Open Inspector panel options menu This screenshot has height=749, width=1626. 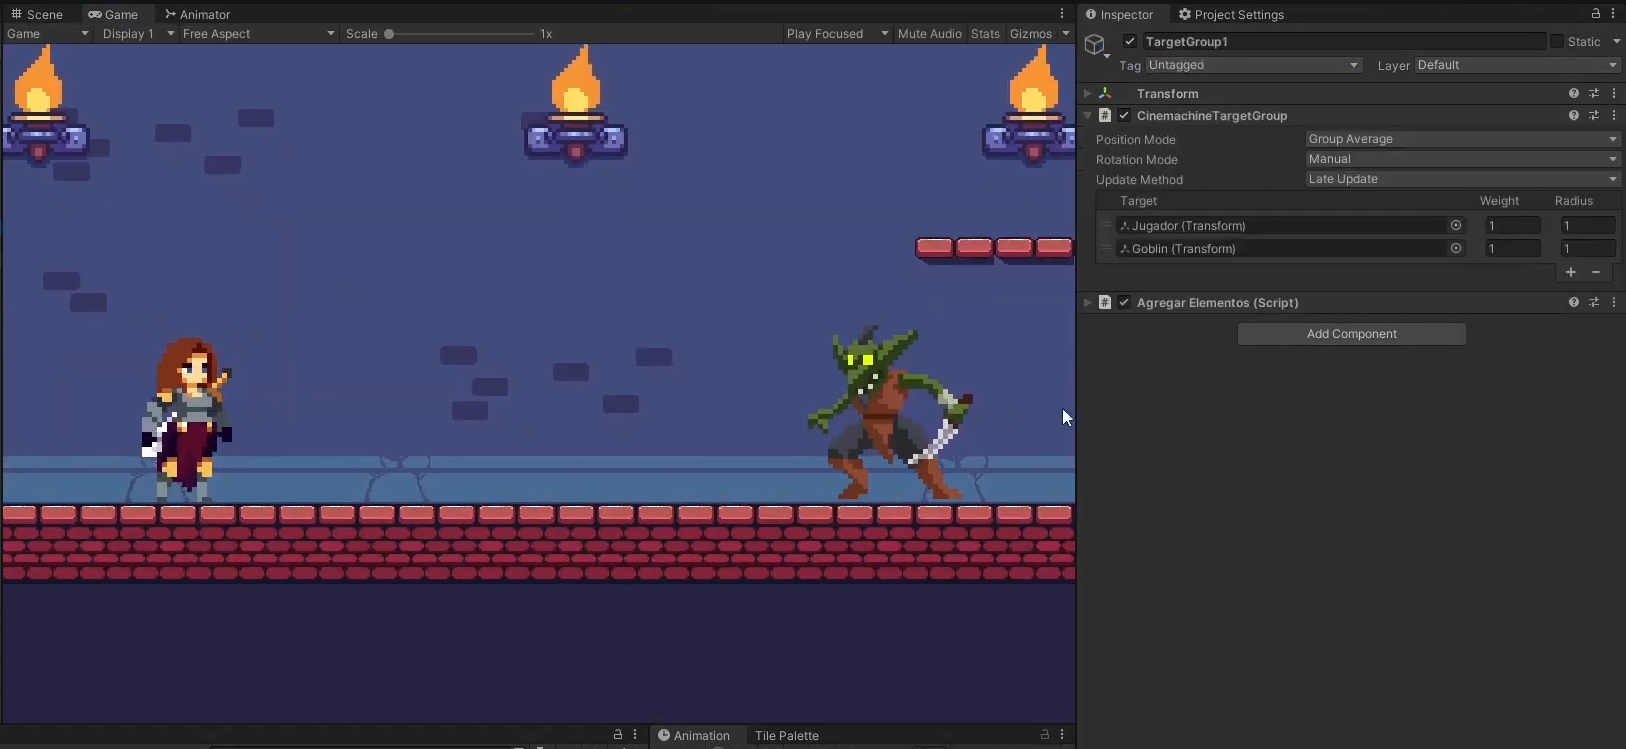point(1613,14)
